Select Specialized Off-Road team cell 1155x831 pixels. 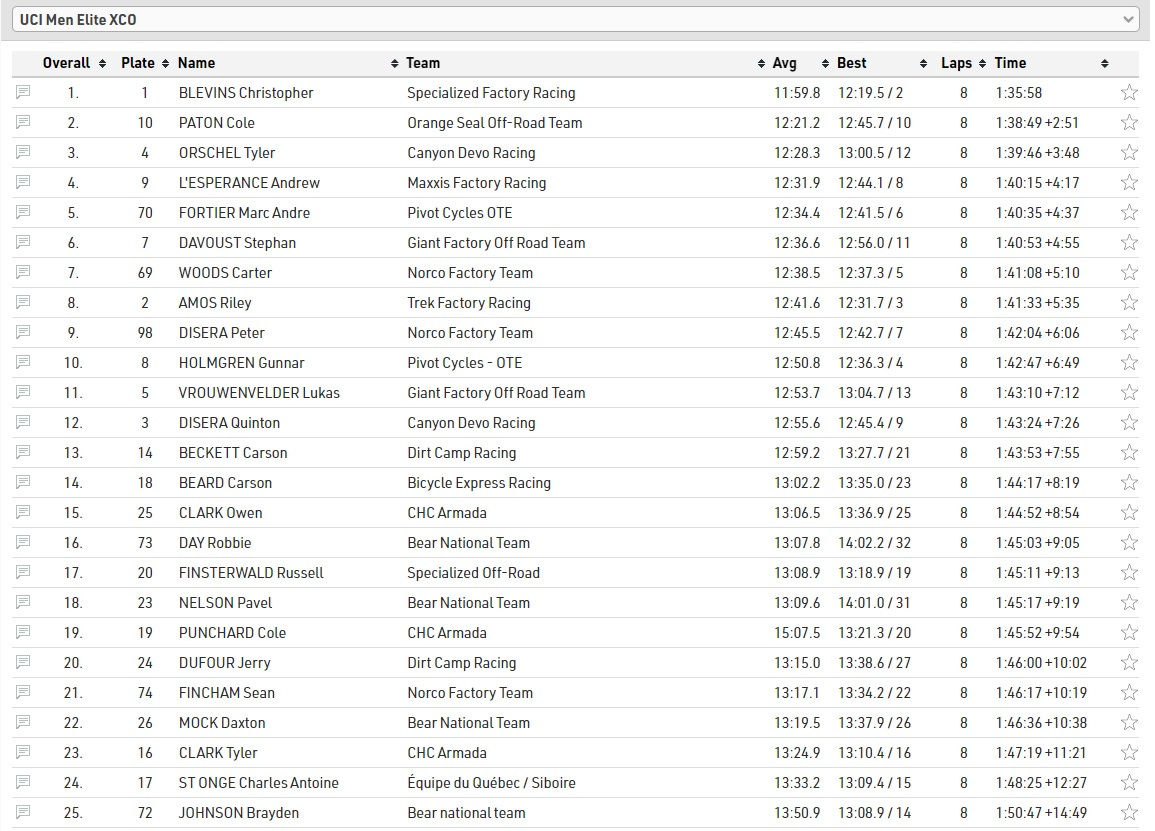tap(474, 573)
